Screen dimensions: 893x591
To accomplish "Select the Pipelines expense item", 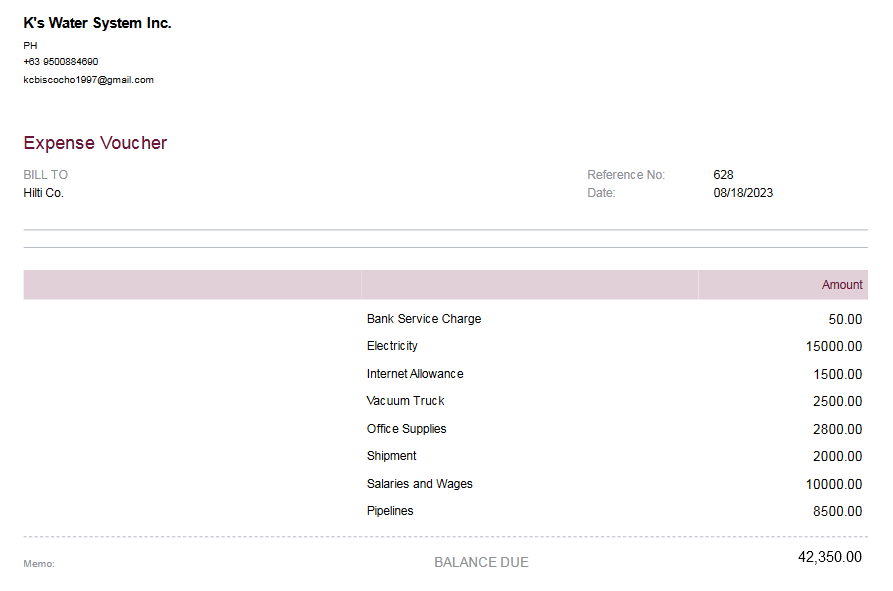I will pos(390,511).
